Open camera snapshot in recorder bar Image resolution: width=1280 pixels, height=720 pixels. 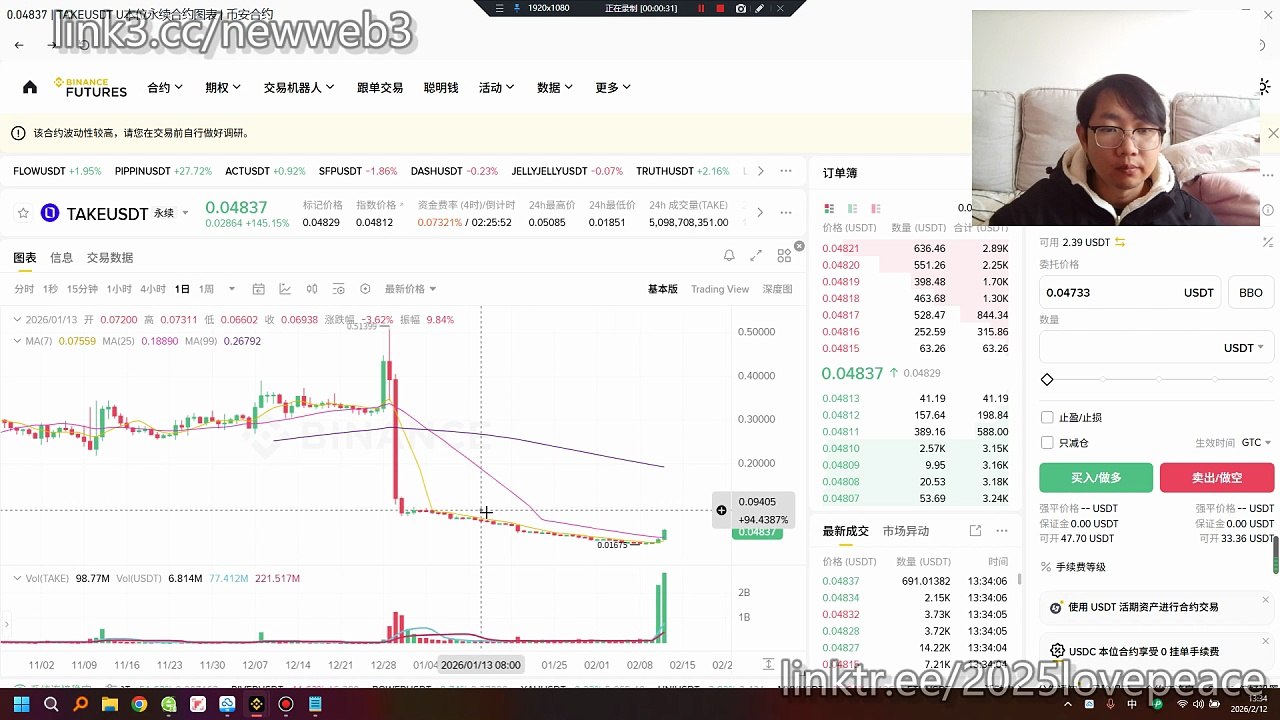coord(740,8)
